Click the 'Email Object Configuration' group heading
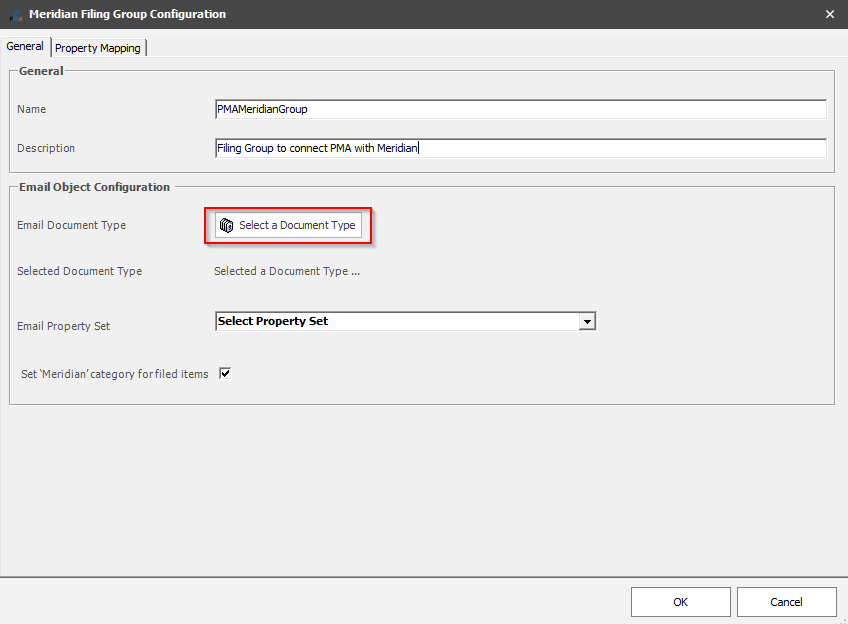This screenshot has height=624, width=848. point(95,187)
